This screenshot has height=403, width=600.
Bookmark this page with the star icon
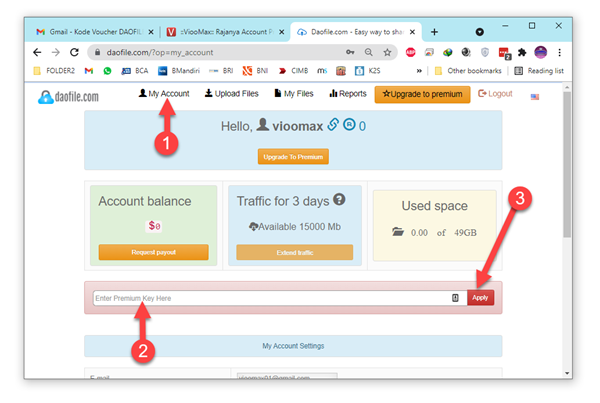click(x=386, y=52)
